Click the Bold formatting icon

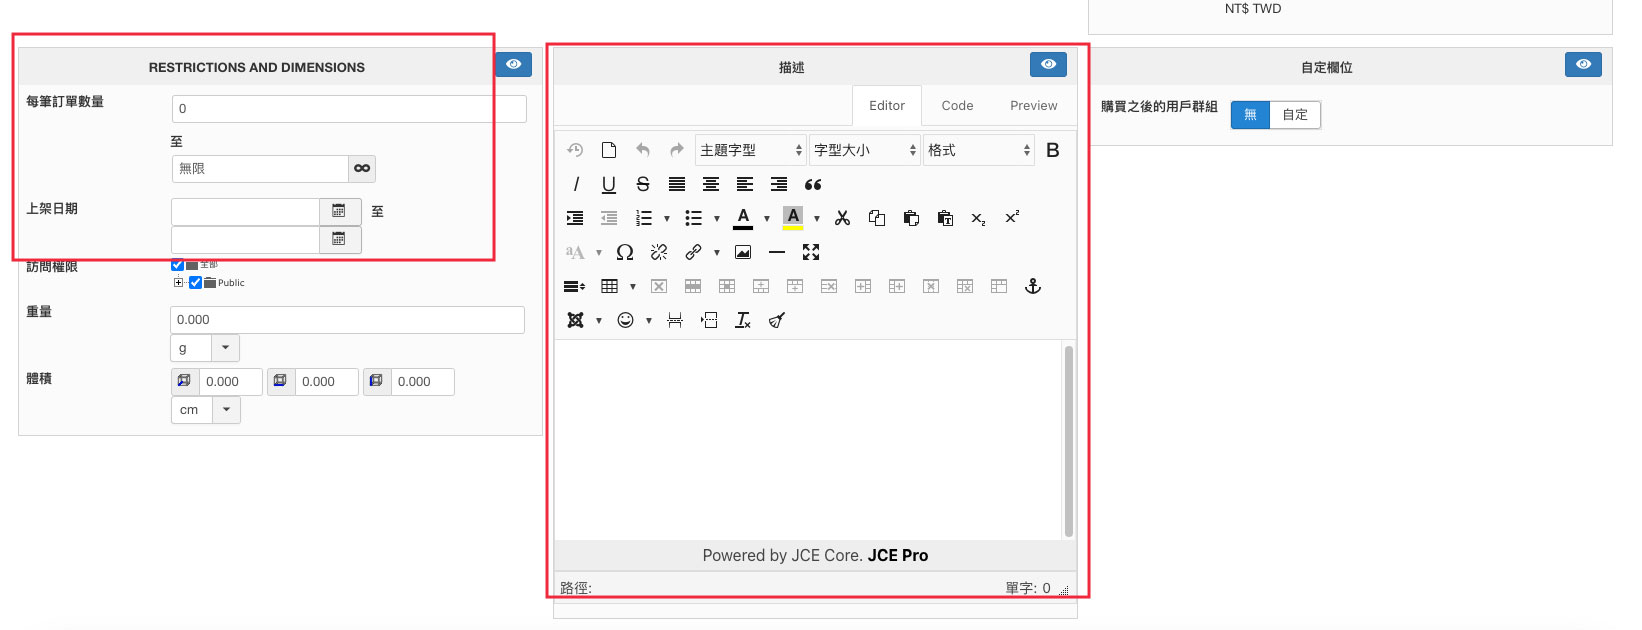pyautogui.click(x=1052, y=150)
